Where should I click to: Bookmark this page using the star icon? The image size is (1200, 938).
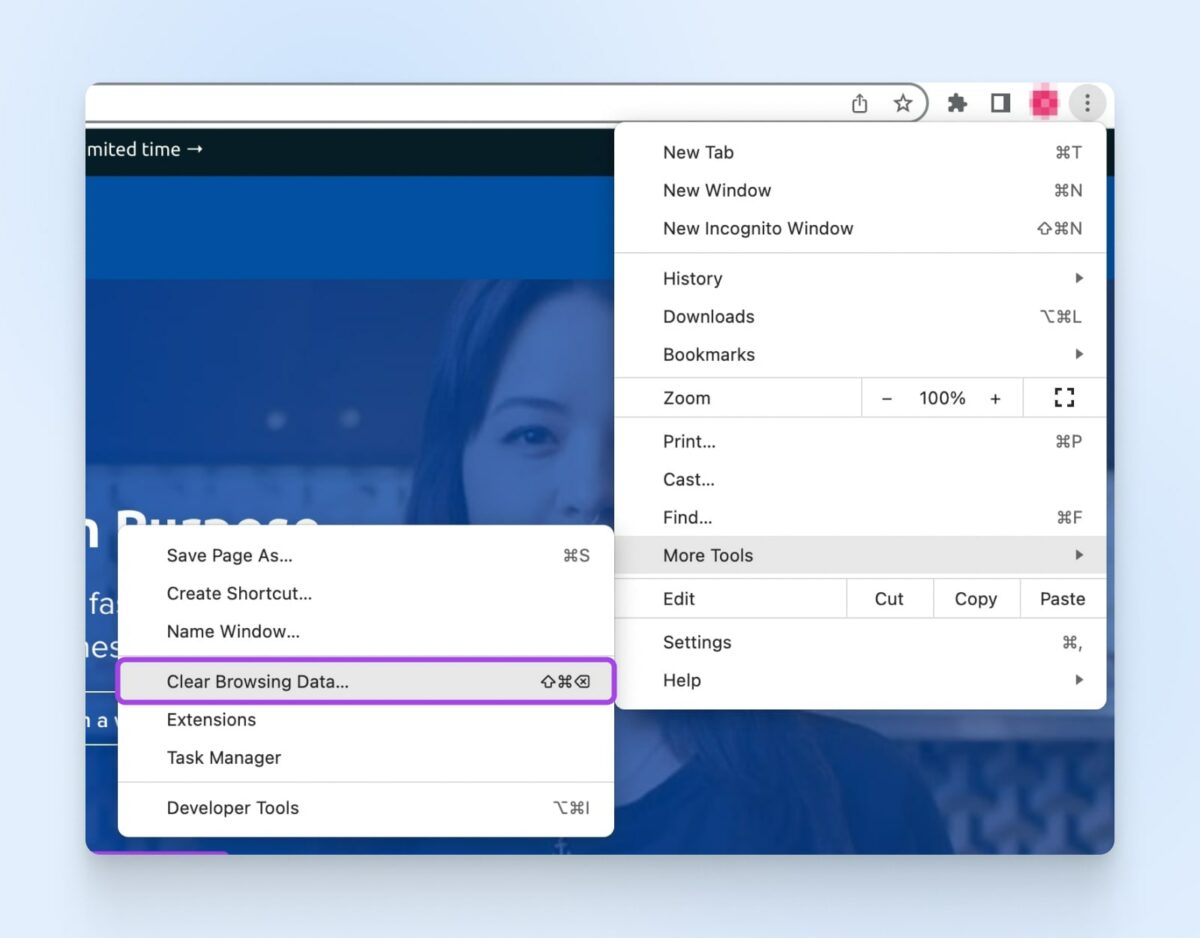[x=903, y=103]
